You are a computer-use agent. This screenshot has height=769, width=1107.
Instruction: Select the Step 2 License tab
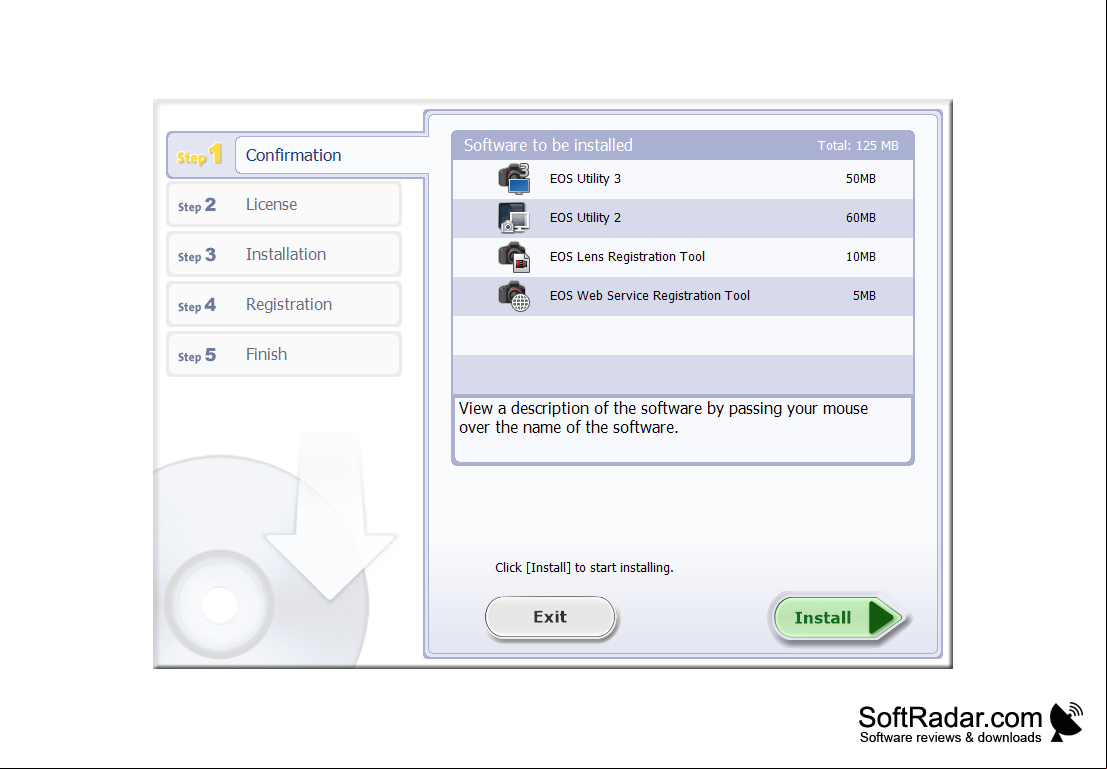pyautogui.click(x=284, y=205)
